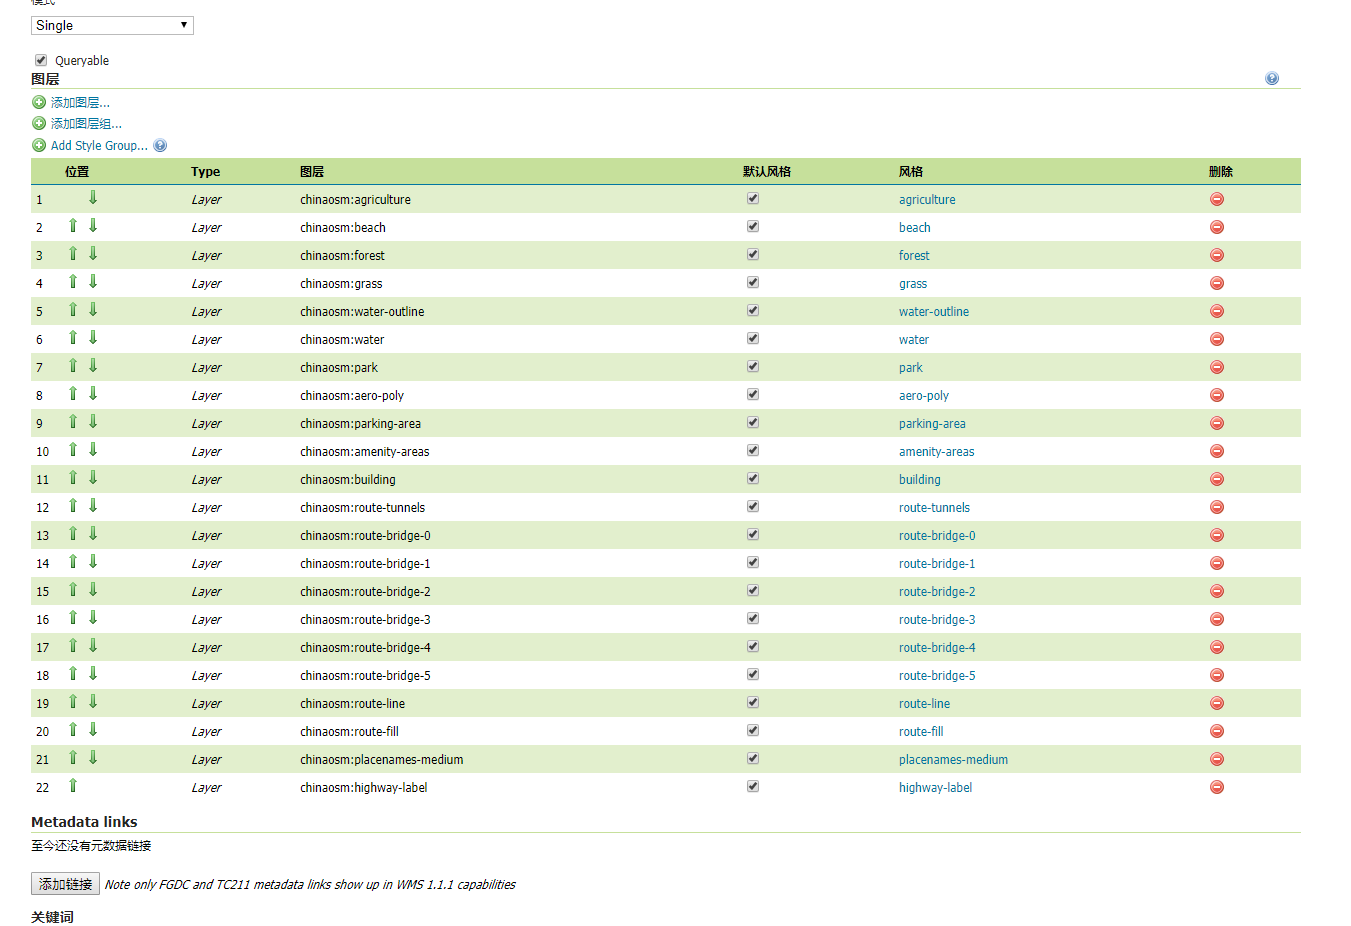The image size is (1351, 926).
Task: Move chinaosm:beach layer up
Action: (x=73, y=226)
